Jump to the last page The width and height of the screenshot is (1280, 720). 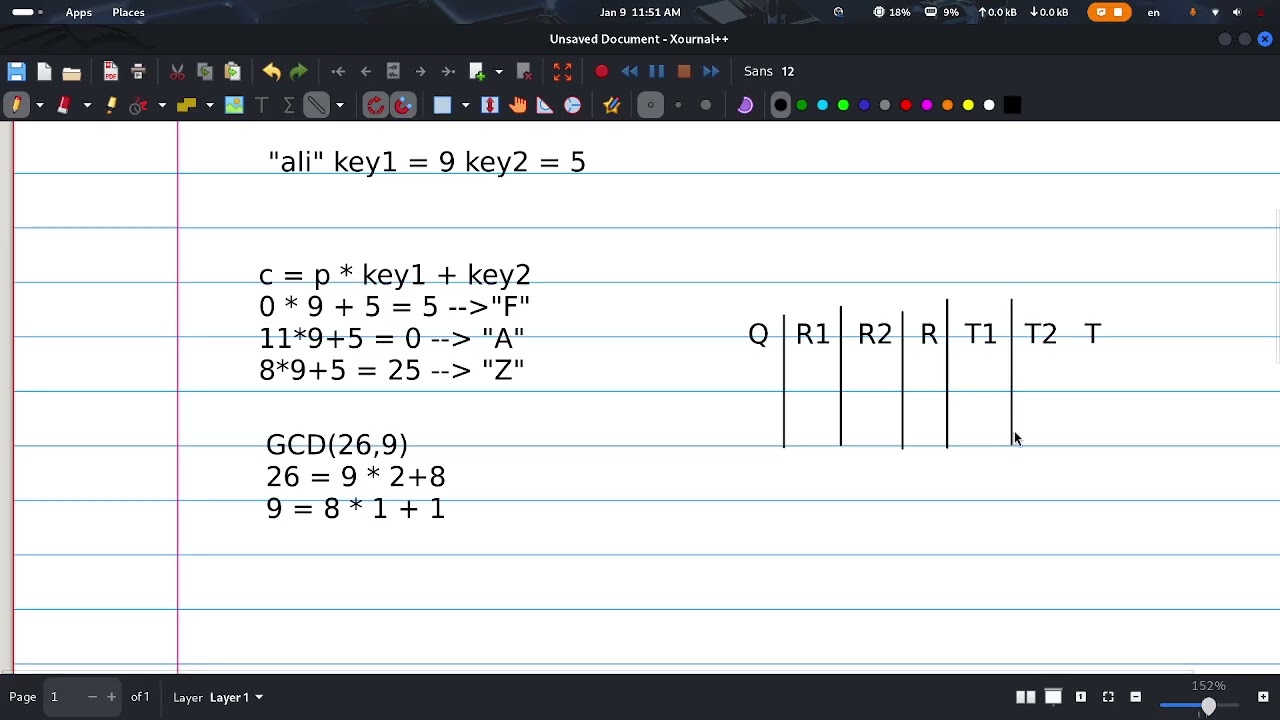448,71
